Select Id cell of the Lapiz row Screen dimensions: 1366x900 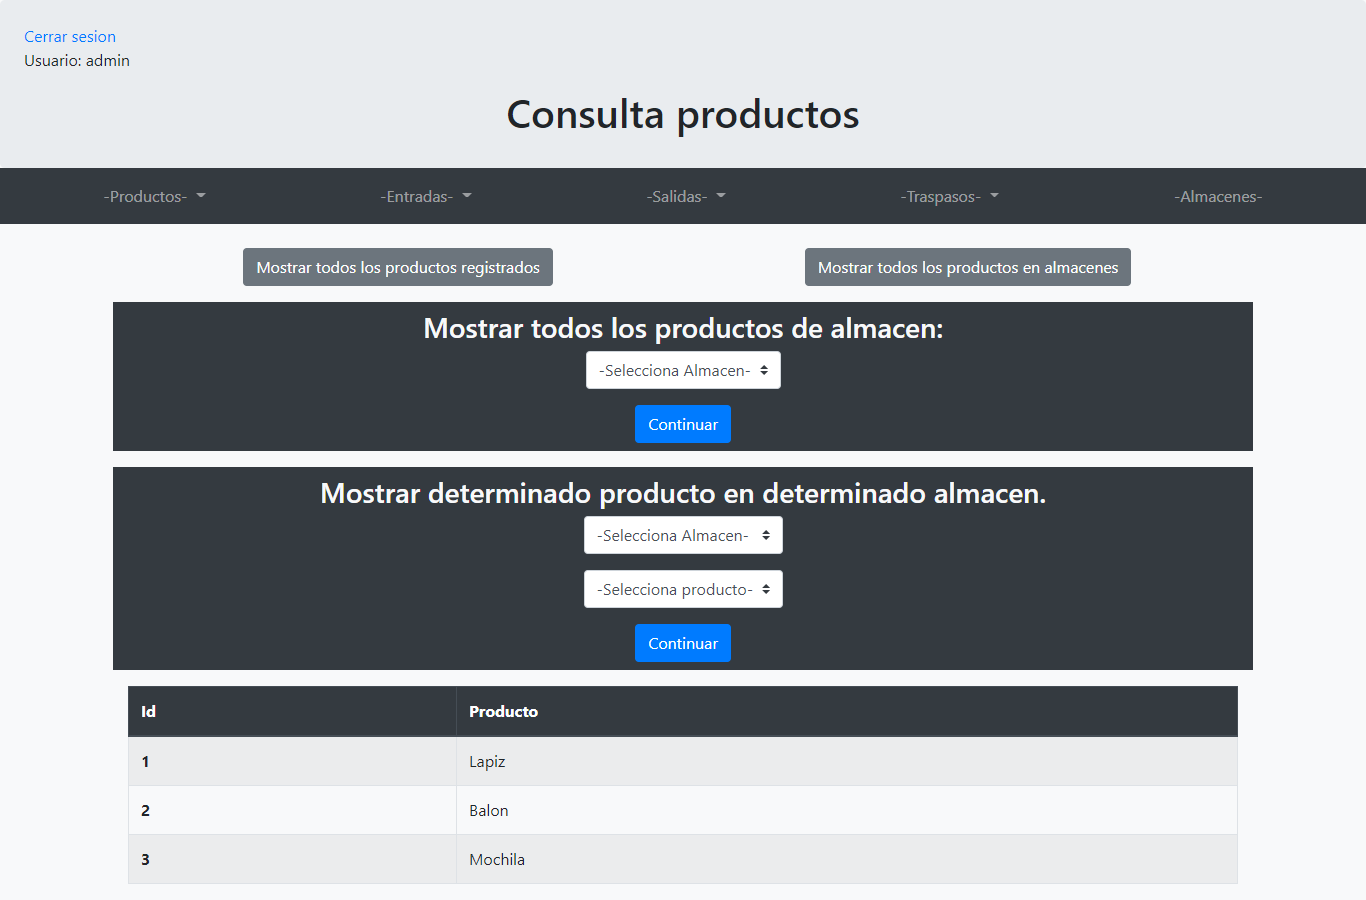tap(292, 761)
